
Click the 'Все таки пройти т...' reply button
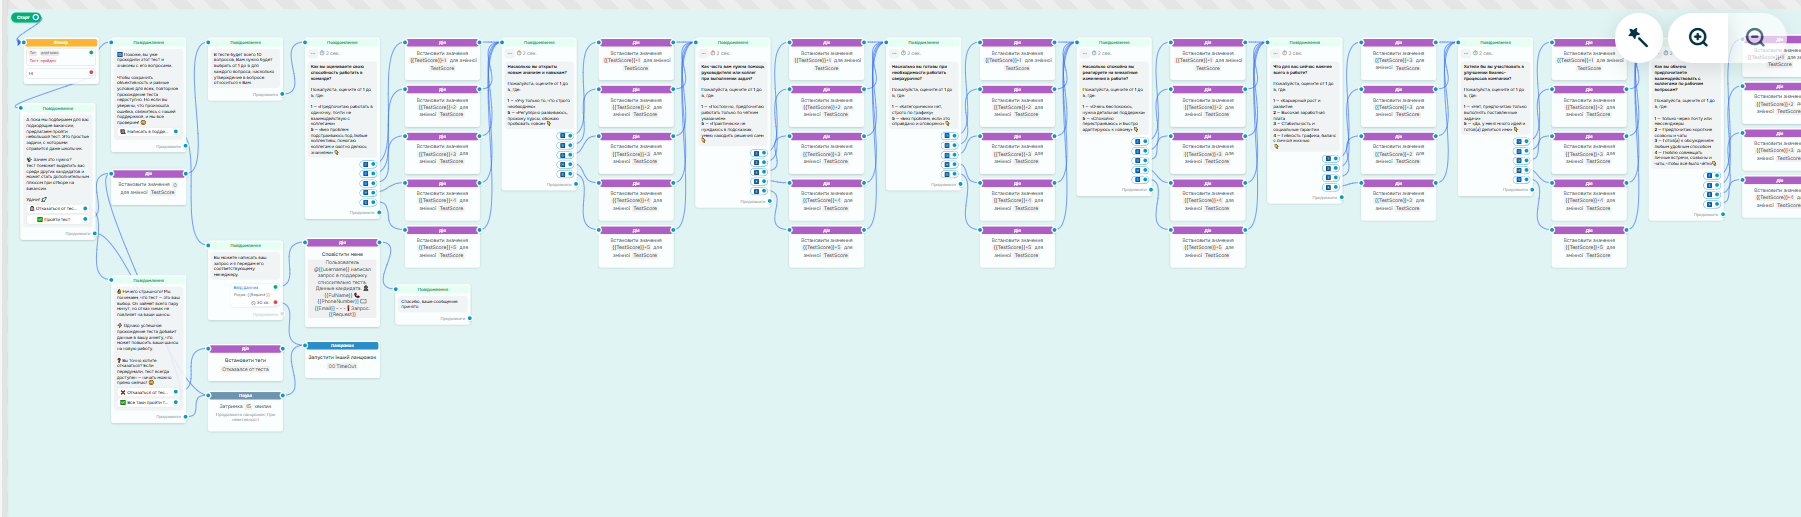point(146,402)
